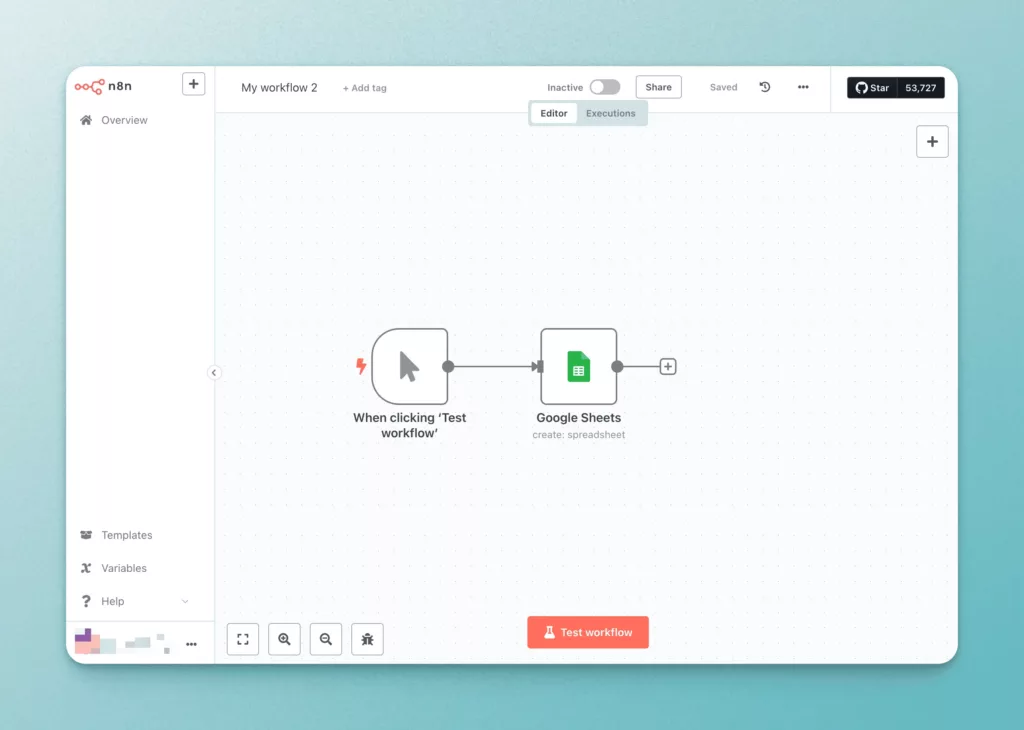This screenshot has width=1024, height=730.
Task: Click the Google Sheets node label
Action: (x=579, y=418)
